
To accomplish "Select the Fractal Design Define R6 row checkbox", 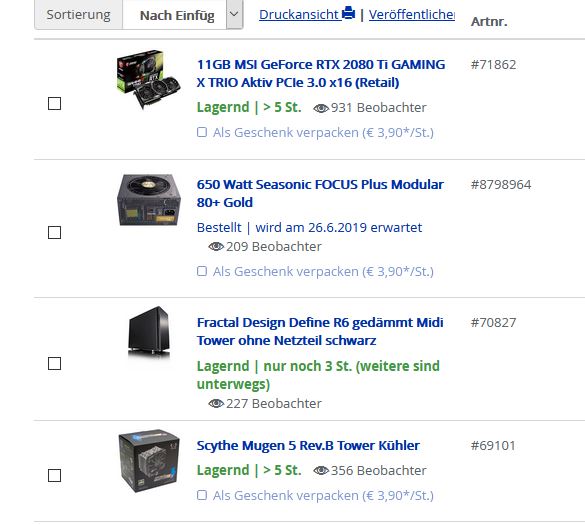I will (x=54, y=363).
